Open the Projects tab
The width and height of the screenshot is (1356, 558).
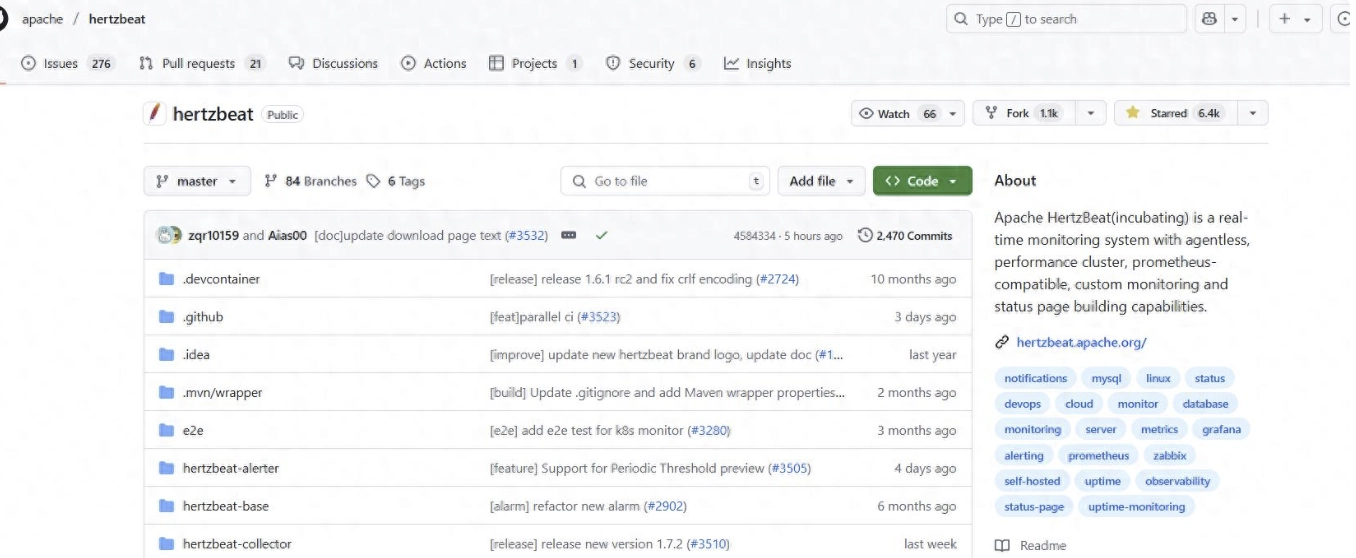[x=535, y=63]
